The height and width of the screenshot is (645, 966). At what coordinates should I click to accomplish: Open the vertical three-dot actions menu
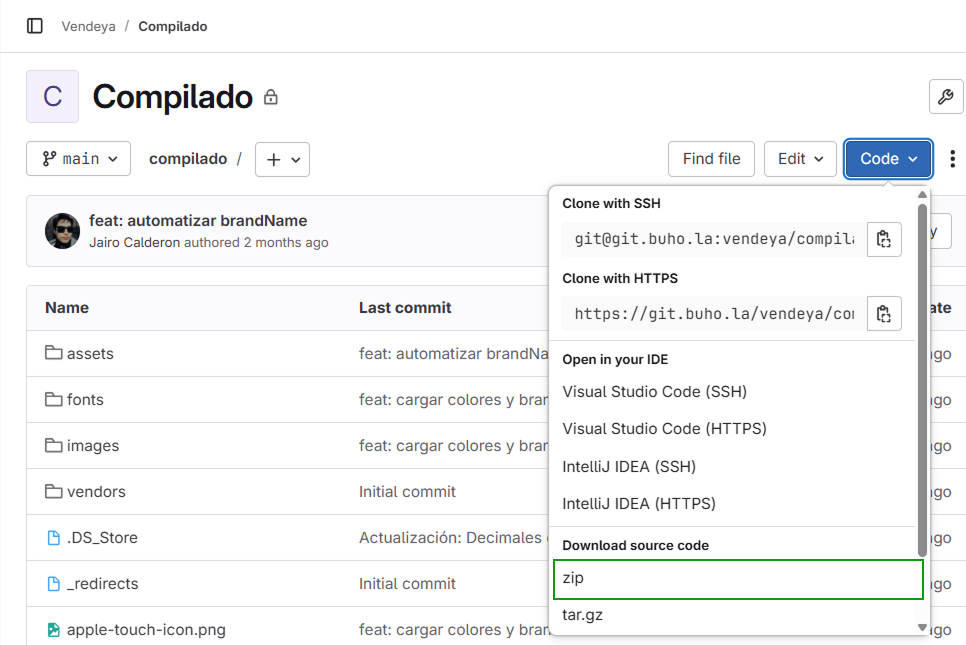point(952,159)
